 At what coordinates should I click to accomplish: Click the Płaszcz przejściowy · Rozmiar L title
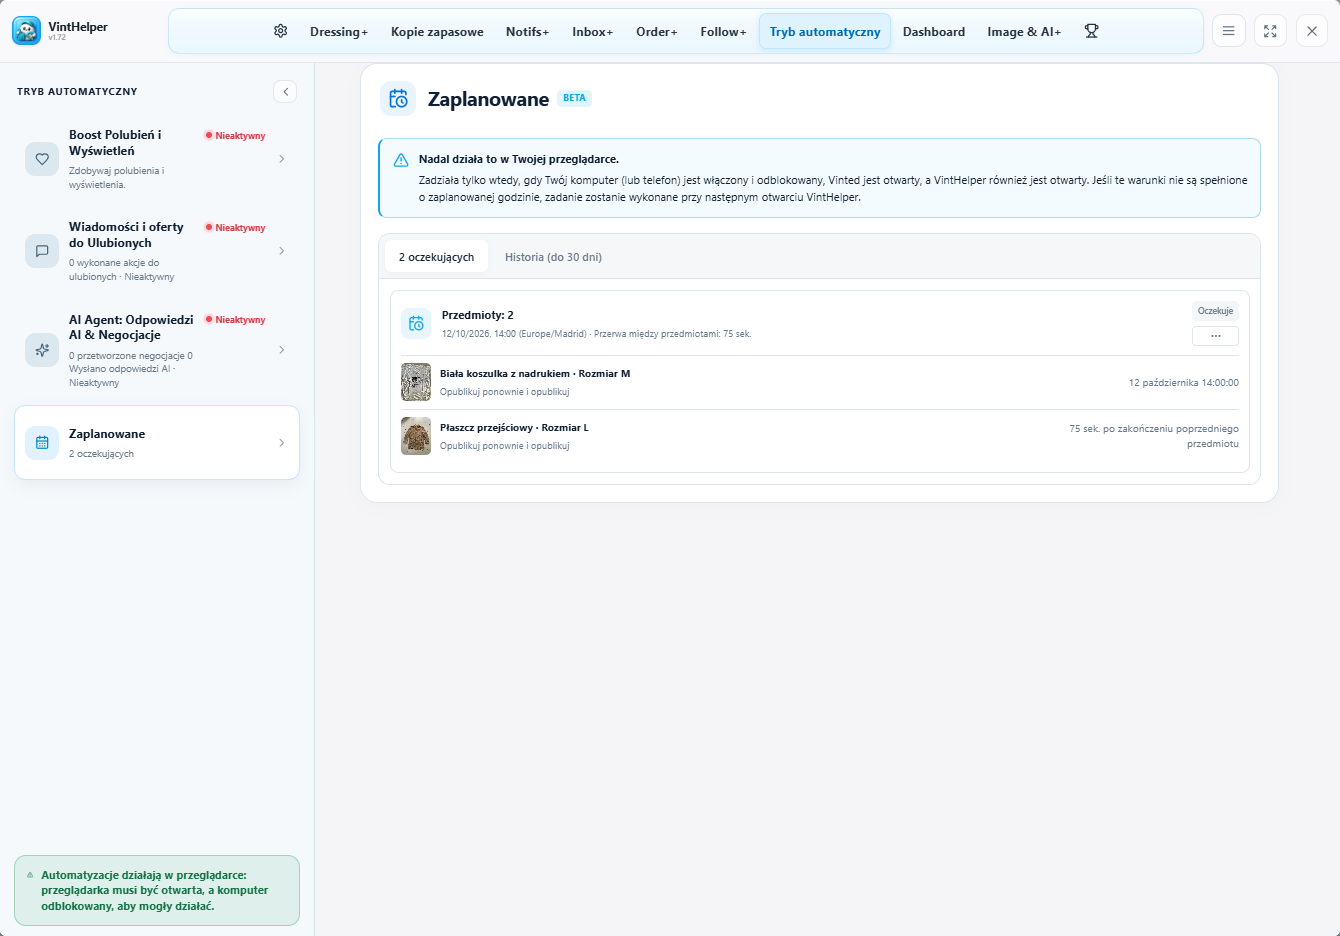pyautogui.click(x=514, y=428)
